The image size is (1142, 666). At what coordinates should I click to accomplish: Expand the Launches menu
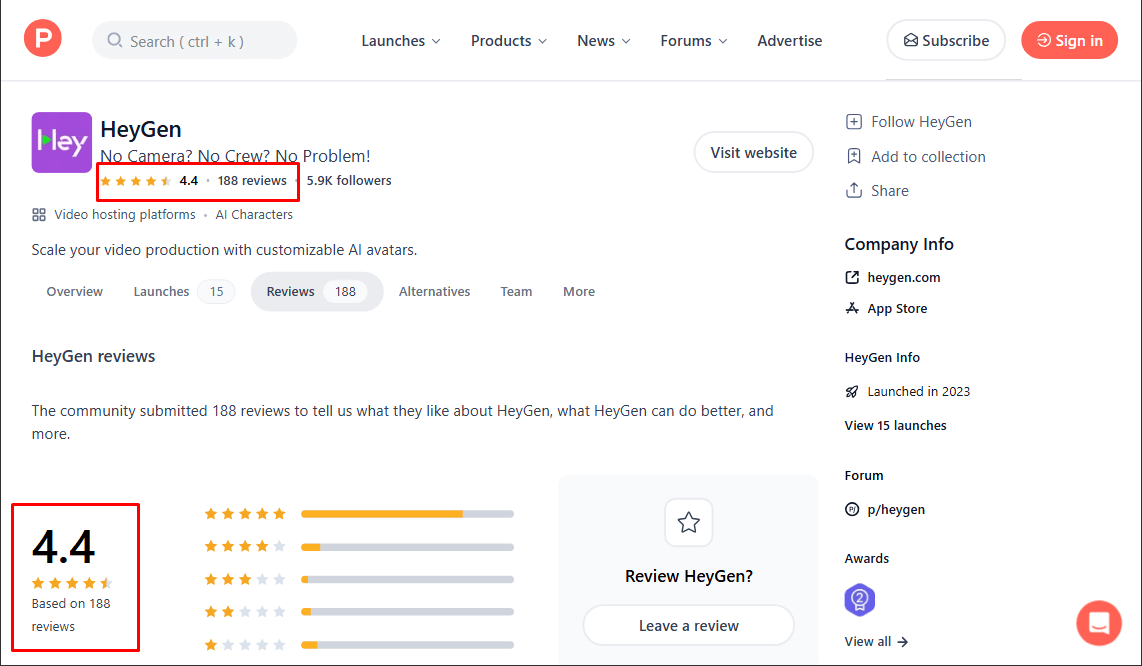click(401, 41)
